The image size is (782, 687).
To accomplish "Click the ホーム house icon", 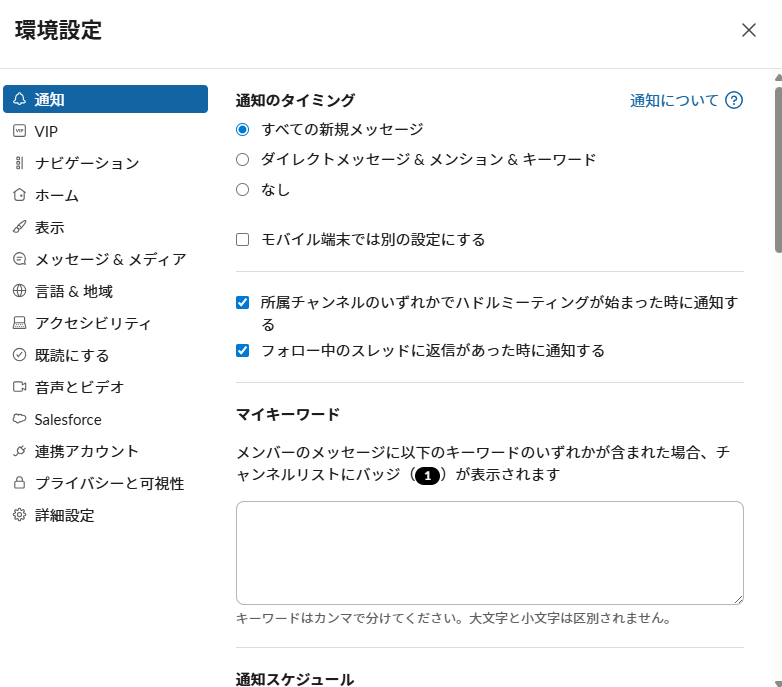I will (19, 195).
